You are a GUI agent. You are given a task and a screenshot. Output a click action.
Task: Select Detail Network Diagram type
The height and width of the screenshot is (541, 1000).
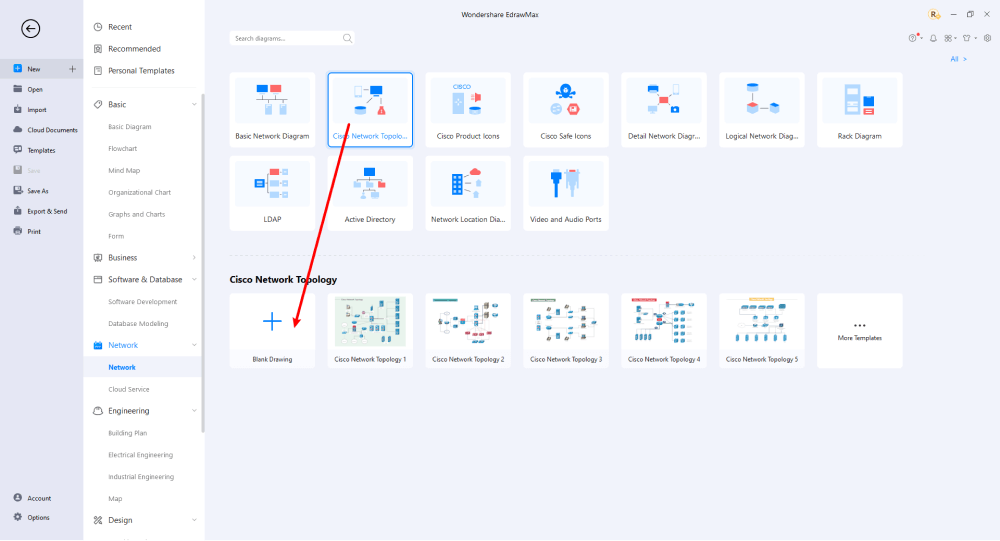tap(664, 110)
